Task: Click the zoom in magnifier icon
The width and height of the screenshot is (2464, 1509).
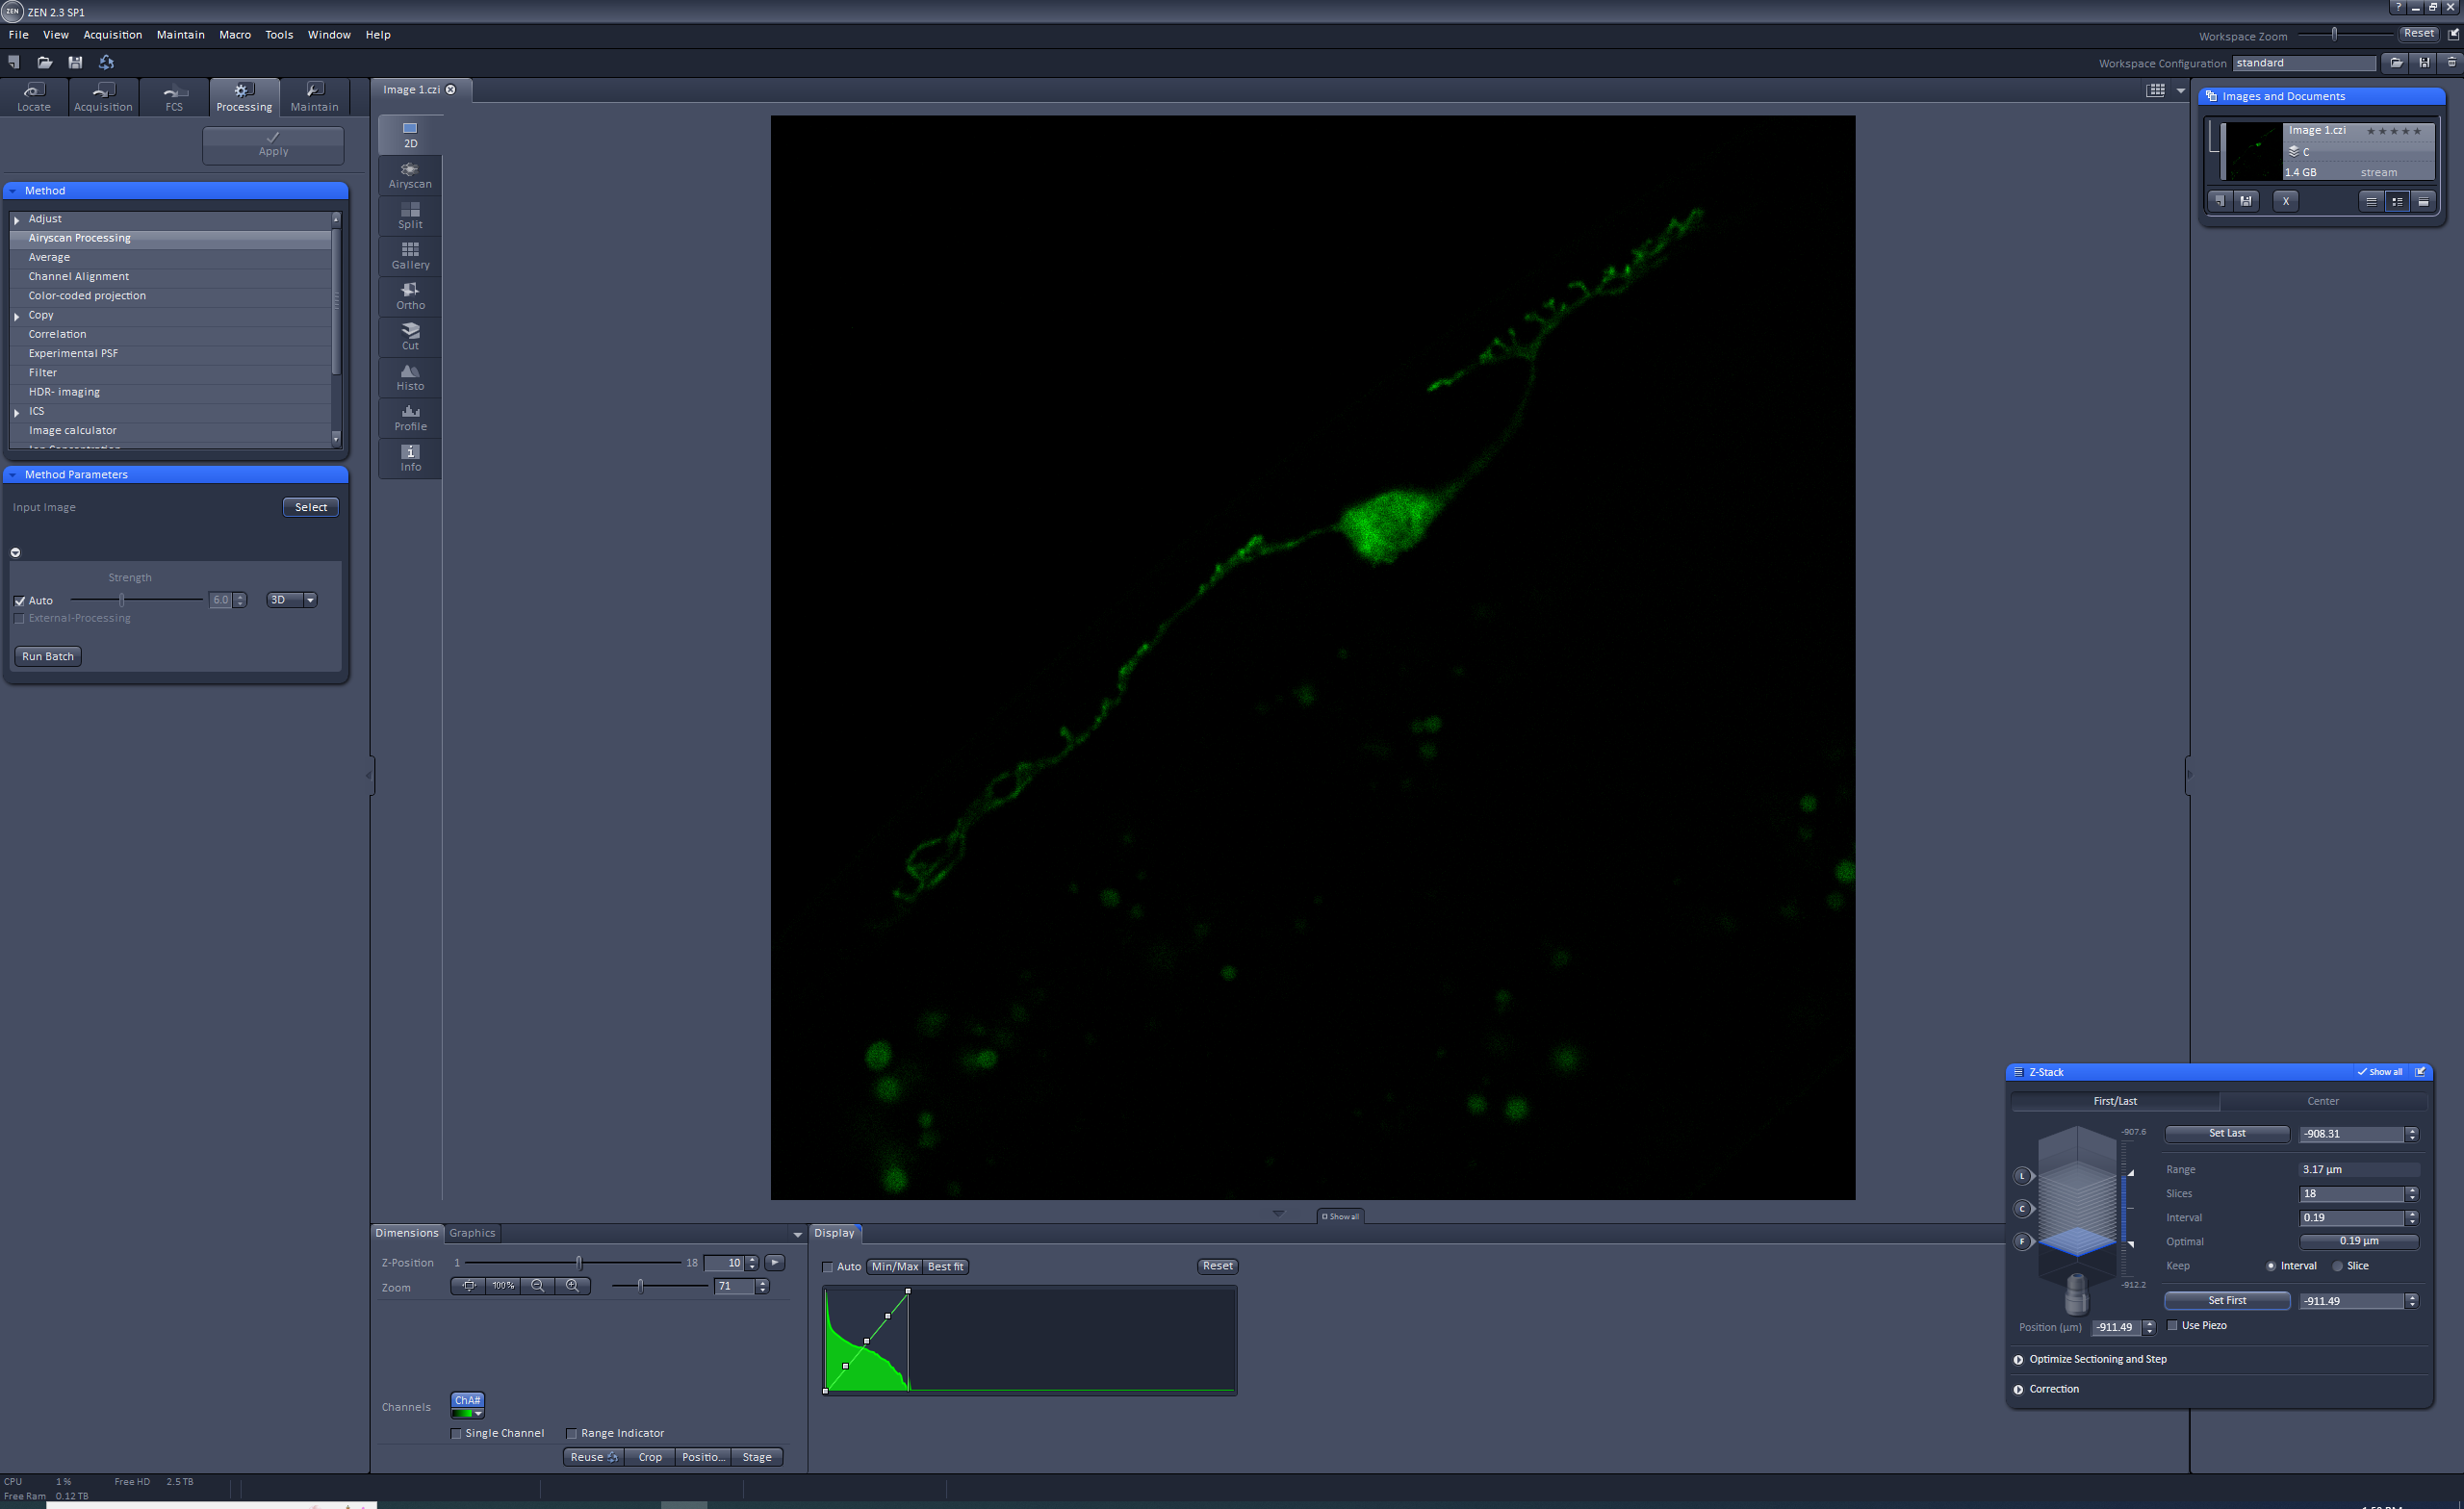Action: point(572,1286)
